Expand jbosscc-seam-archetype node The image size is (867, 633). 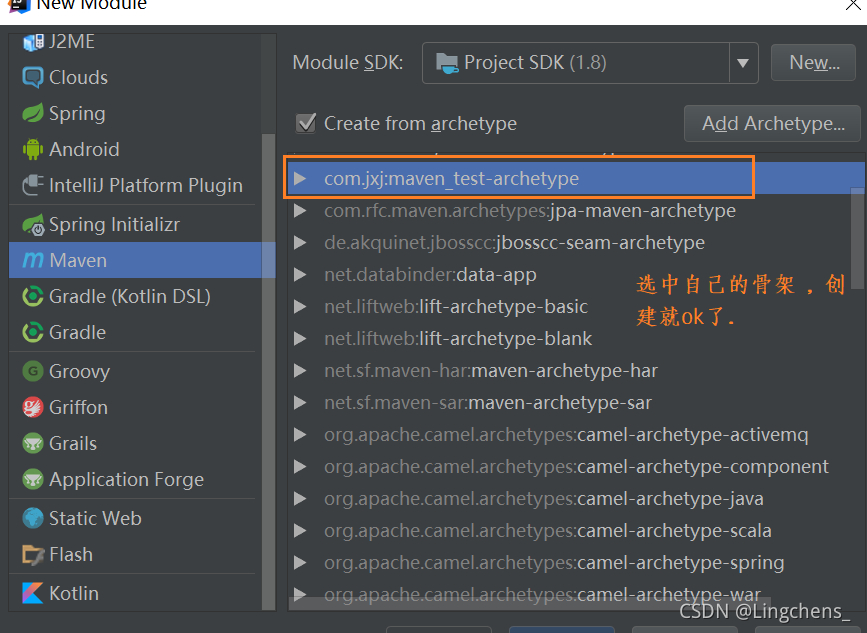(x=300, y=243)
